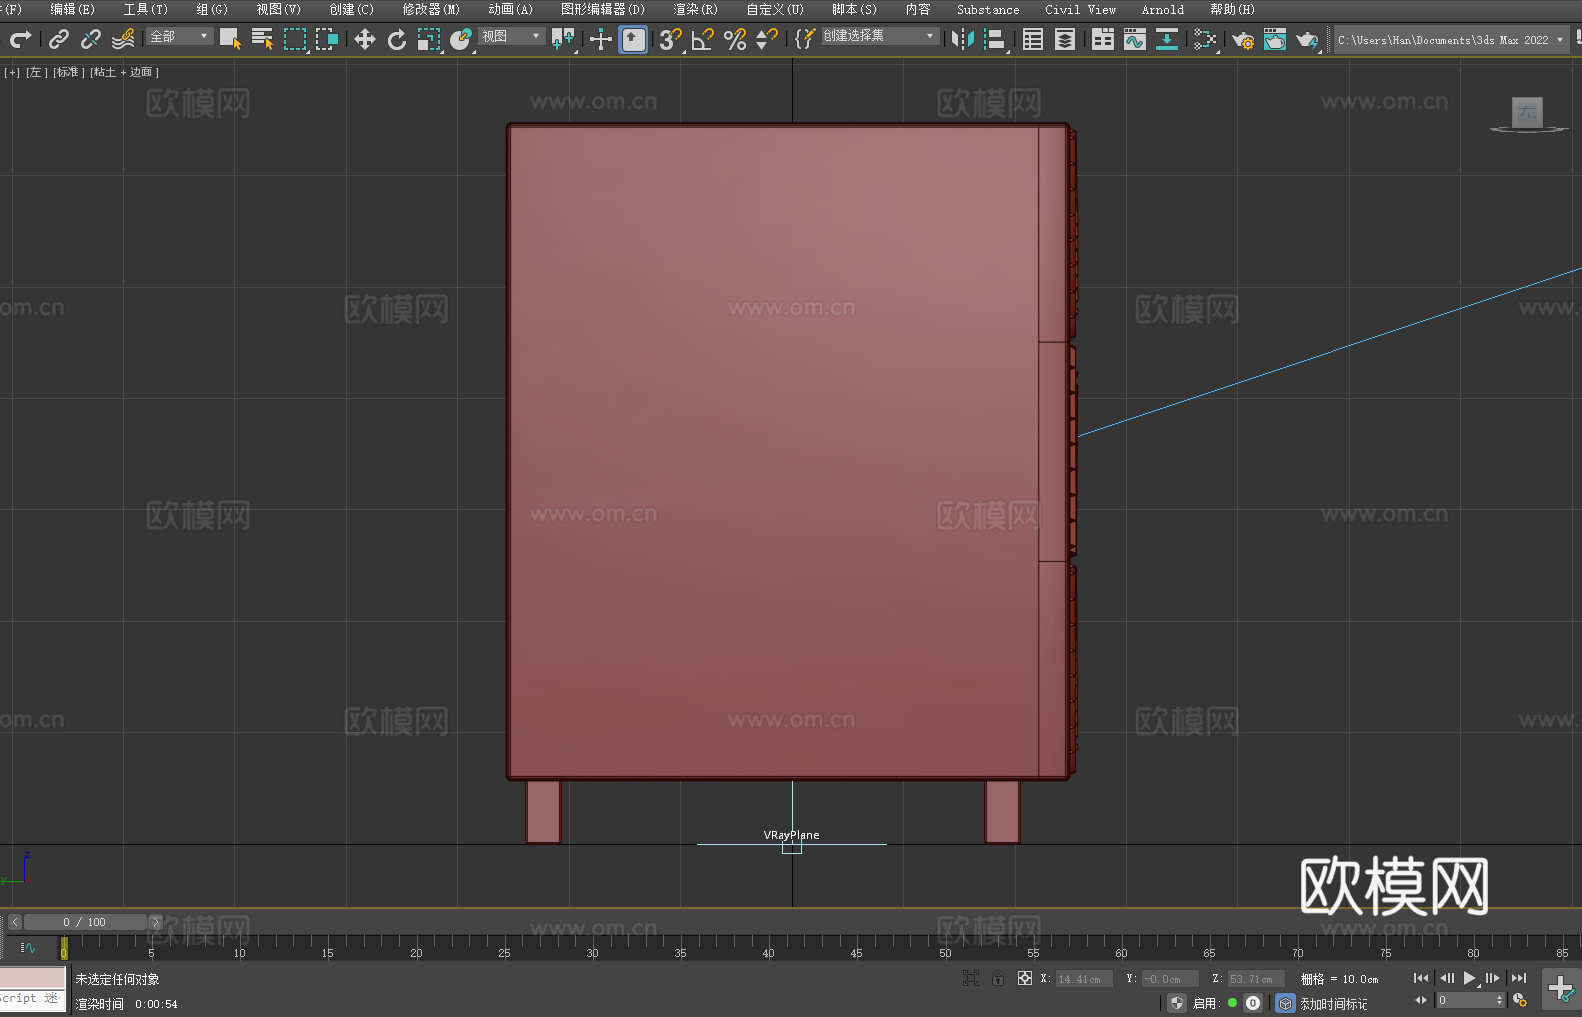
Task: Open the 工具(T) menu
Action: tap(146, 9)
